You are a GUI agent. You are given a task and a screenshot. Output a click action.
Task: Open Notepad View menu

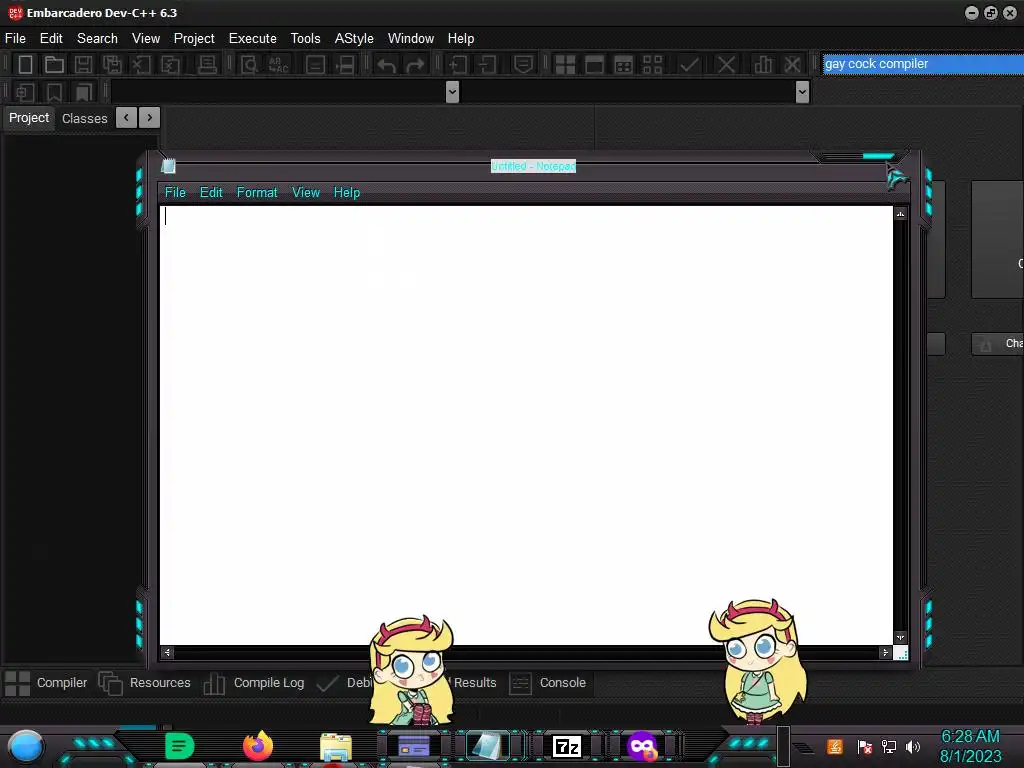(x=306, y=193)
